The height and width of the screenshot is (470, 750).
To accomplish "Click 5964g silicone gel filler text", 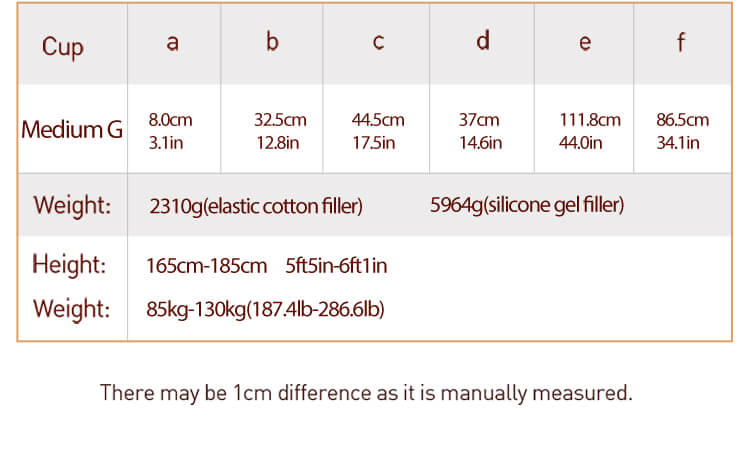I will coord(527,205).
